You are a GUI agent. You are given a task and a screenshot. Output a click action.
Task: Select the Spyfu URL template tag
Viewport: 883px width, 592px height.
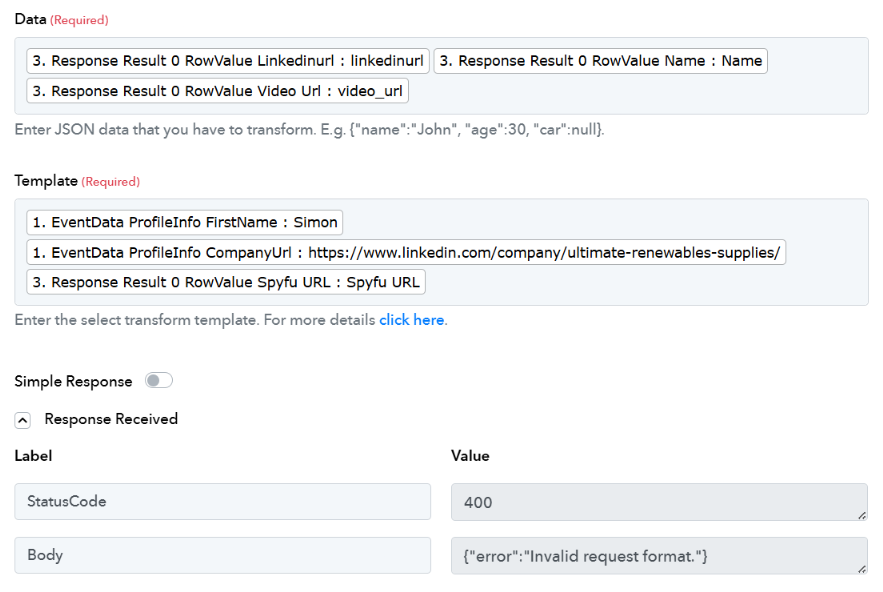(225, 282)
